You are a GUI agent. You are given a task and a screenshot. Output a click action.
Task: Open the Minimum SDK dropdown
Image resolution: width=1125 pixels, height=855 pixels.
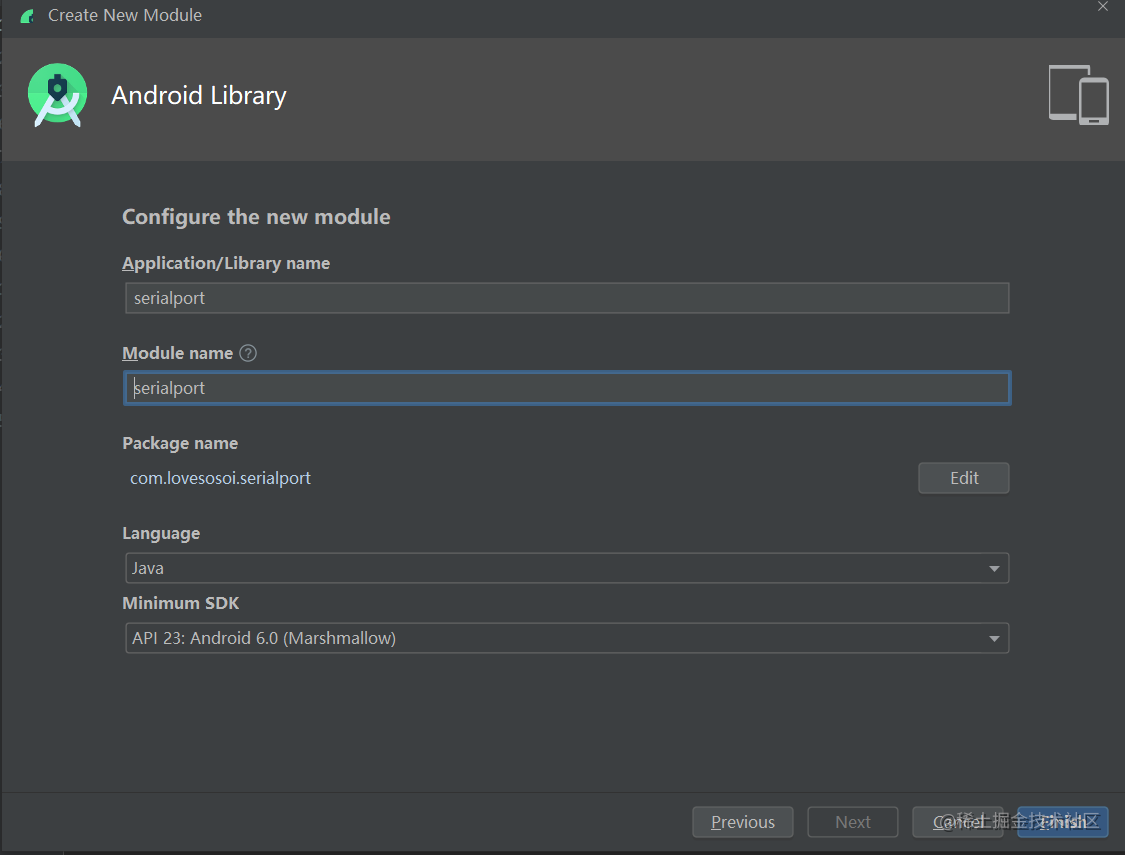click(994, 637)
